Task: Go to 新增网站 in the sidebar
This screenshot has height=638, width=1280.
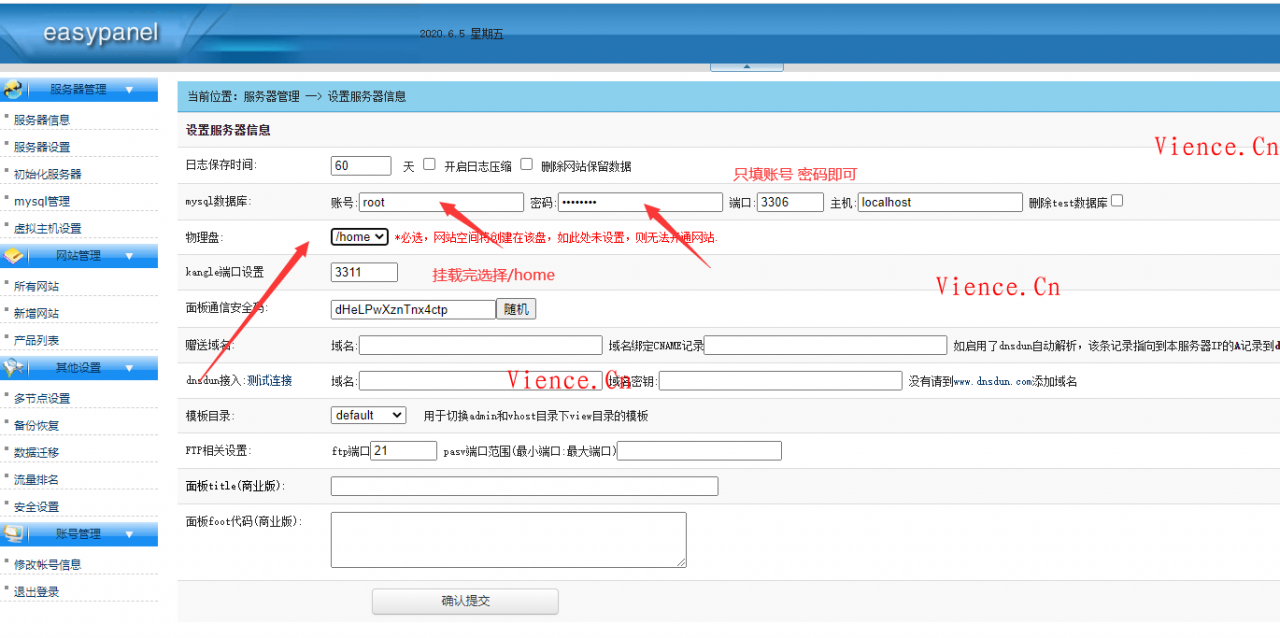Action: tap(36, 313)
